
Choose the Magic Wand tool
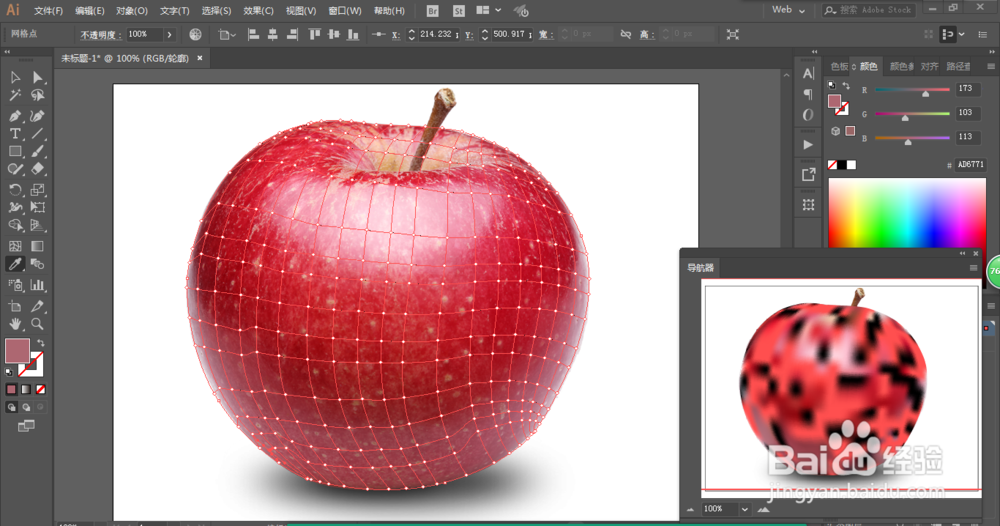15,96
